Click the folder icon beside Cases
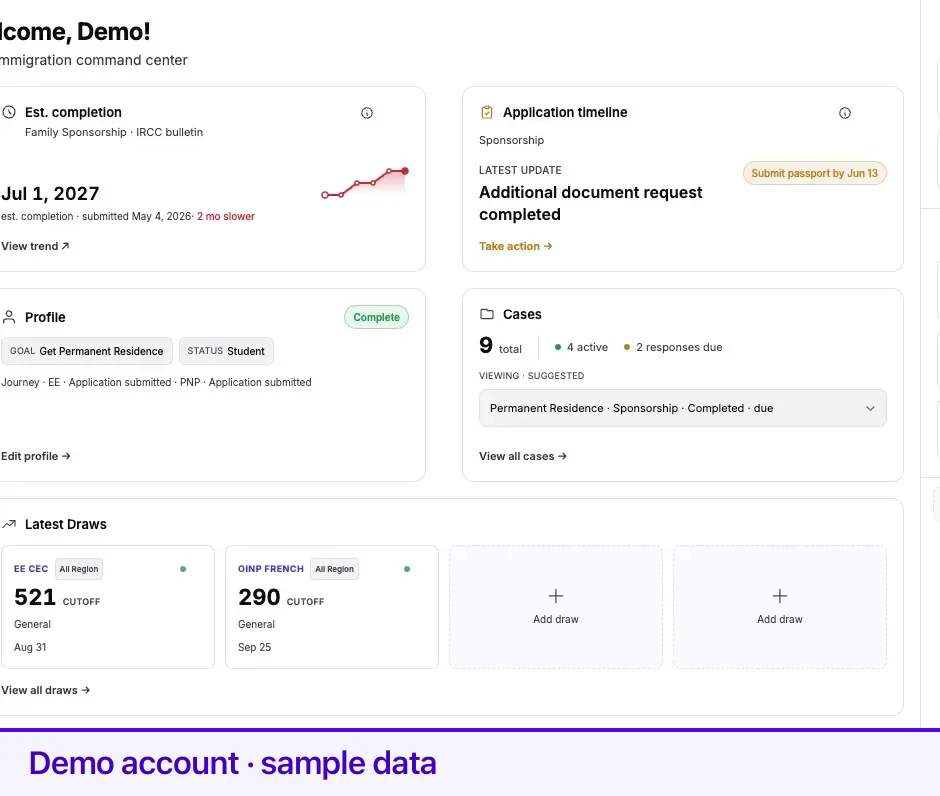This screenshot has height=796, width=940. (x=487, y=314)
